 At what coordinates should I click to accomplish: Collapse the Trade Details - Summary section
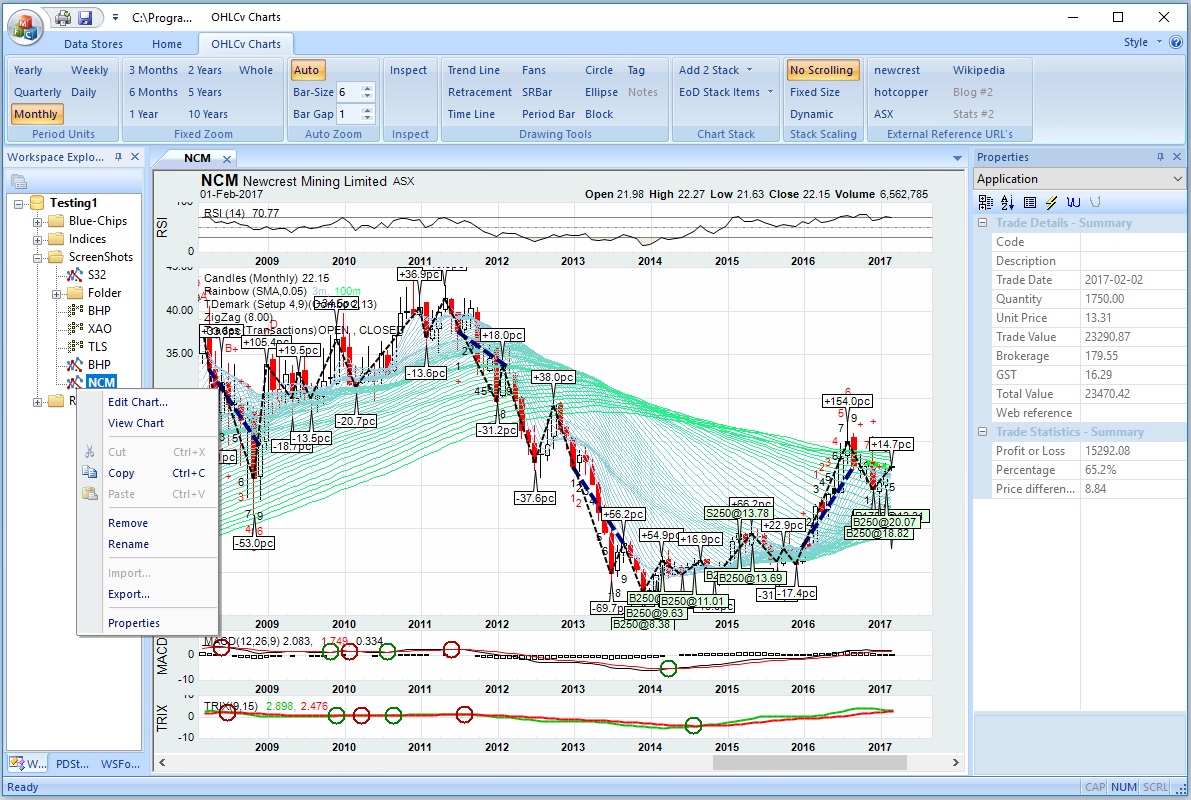(982, 223)
